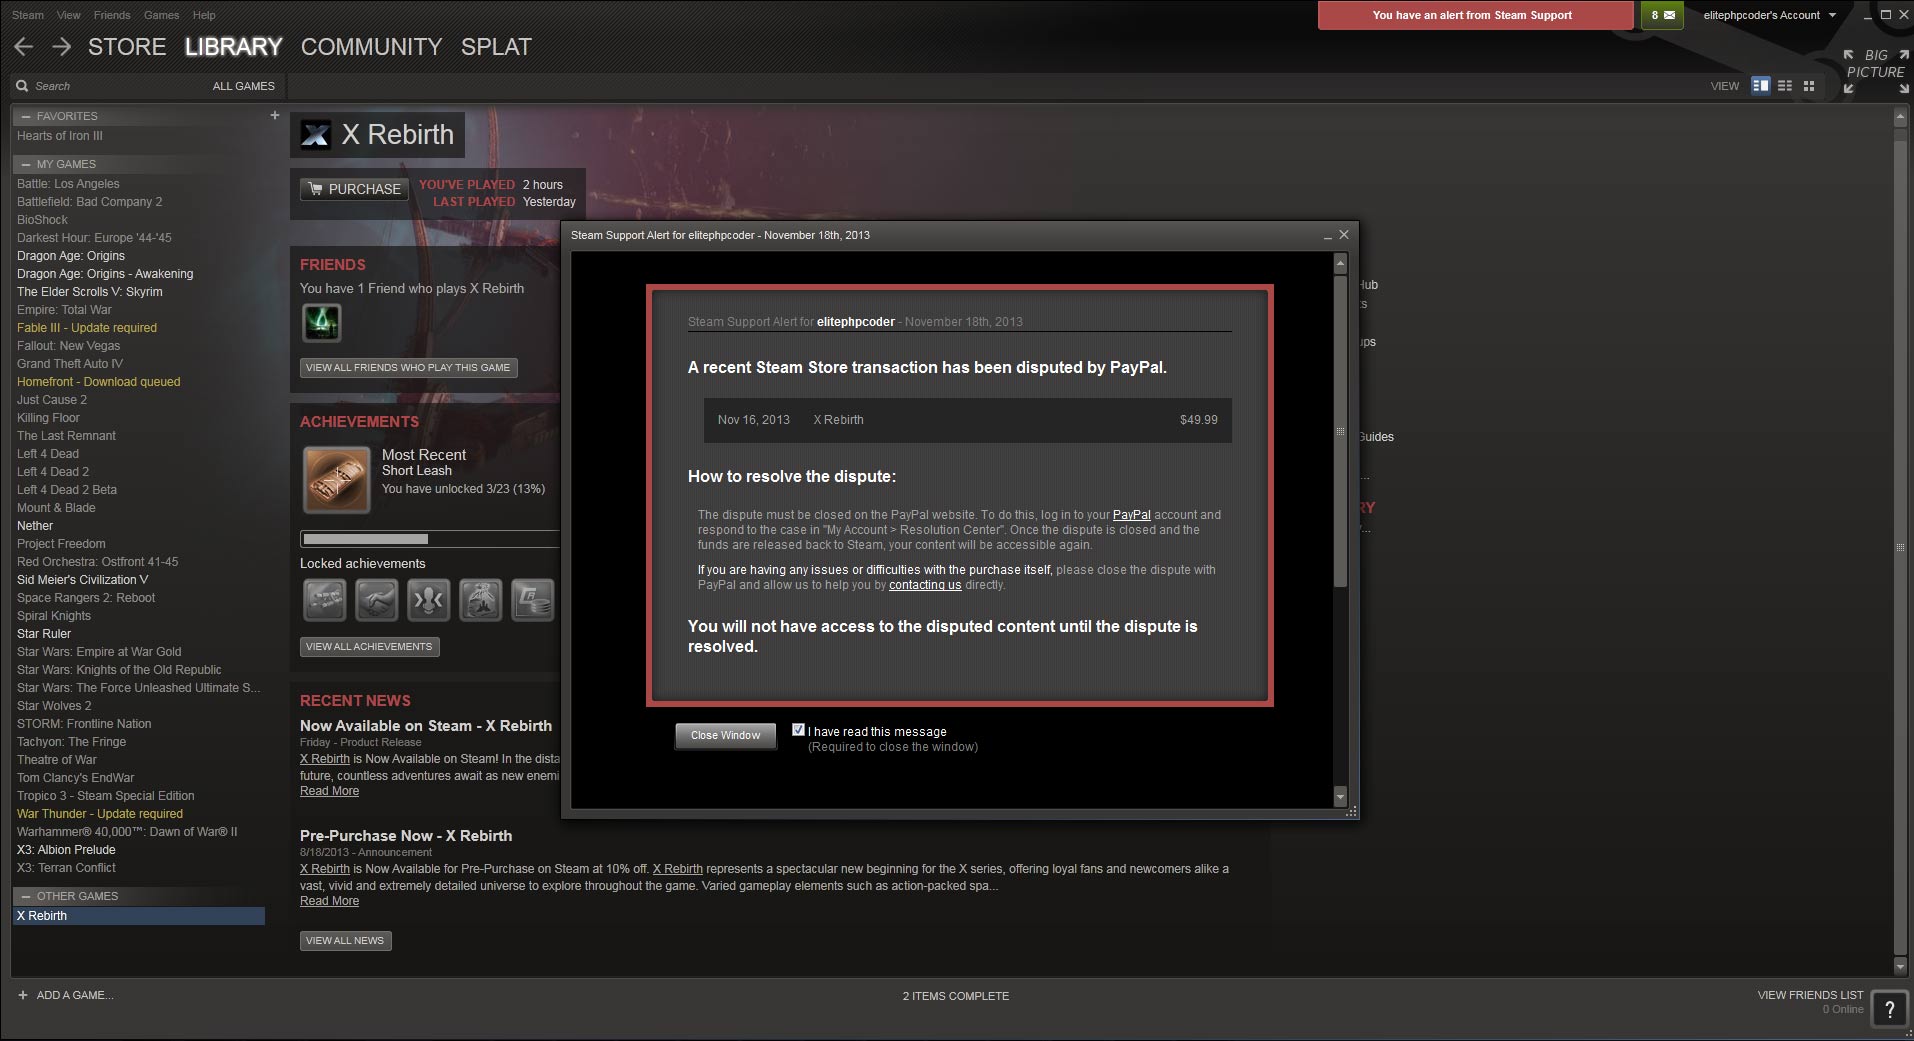Select X3: Albion Prelude game
Image resolution: width=1914 pixels, height=1041 pixels.
click(x=66, y=850)
